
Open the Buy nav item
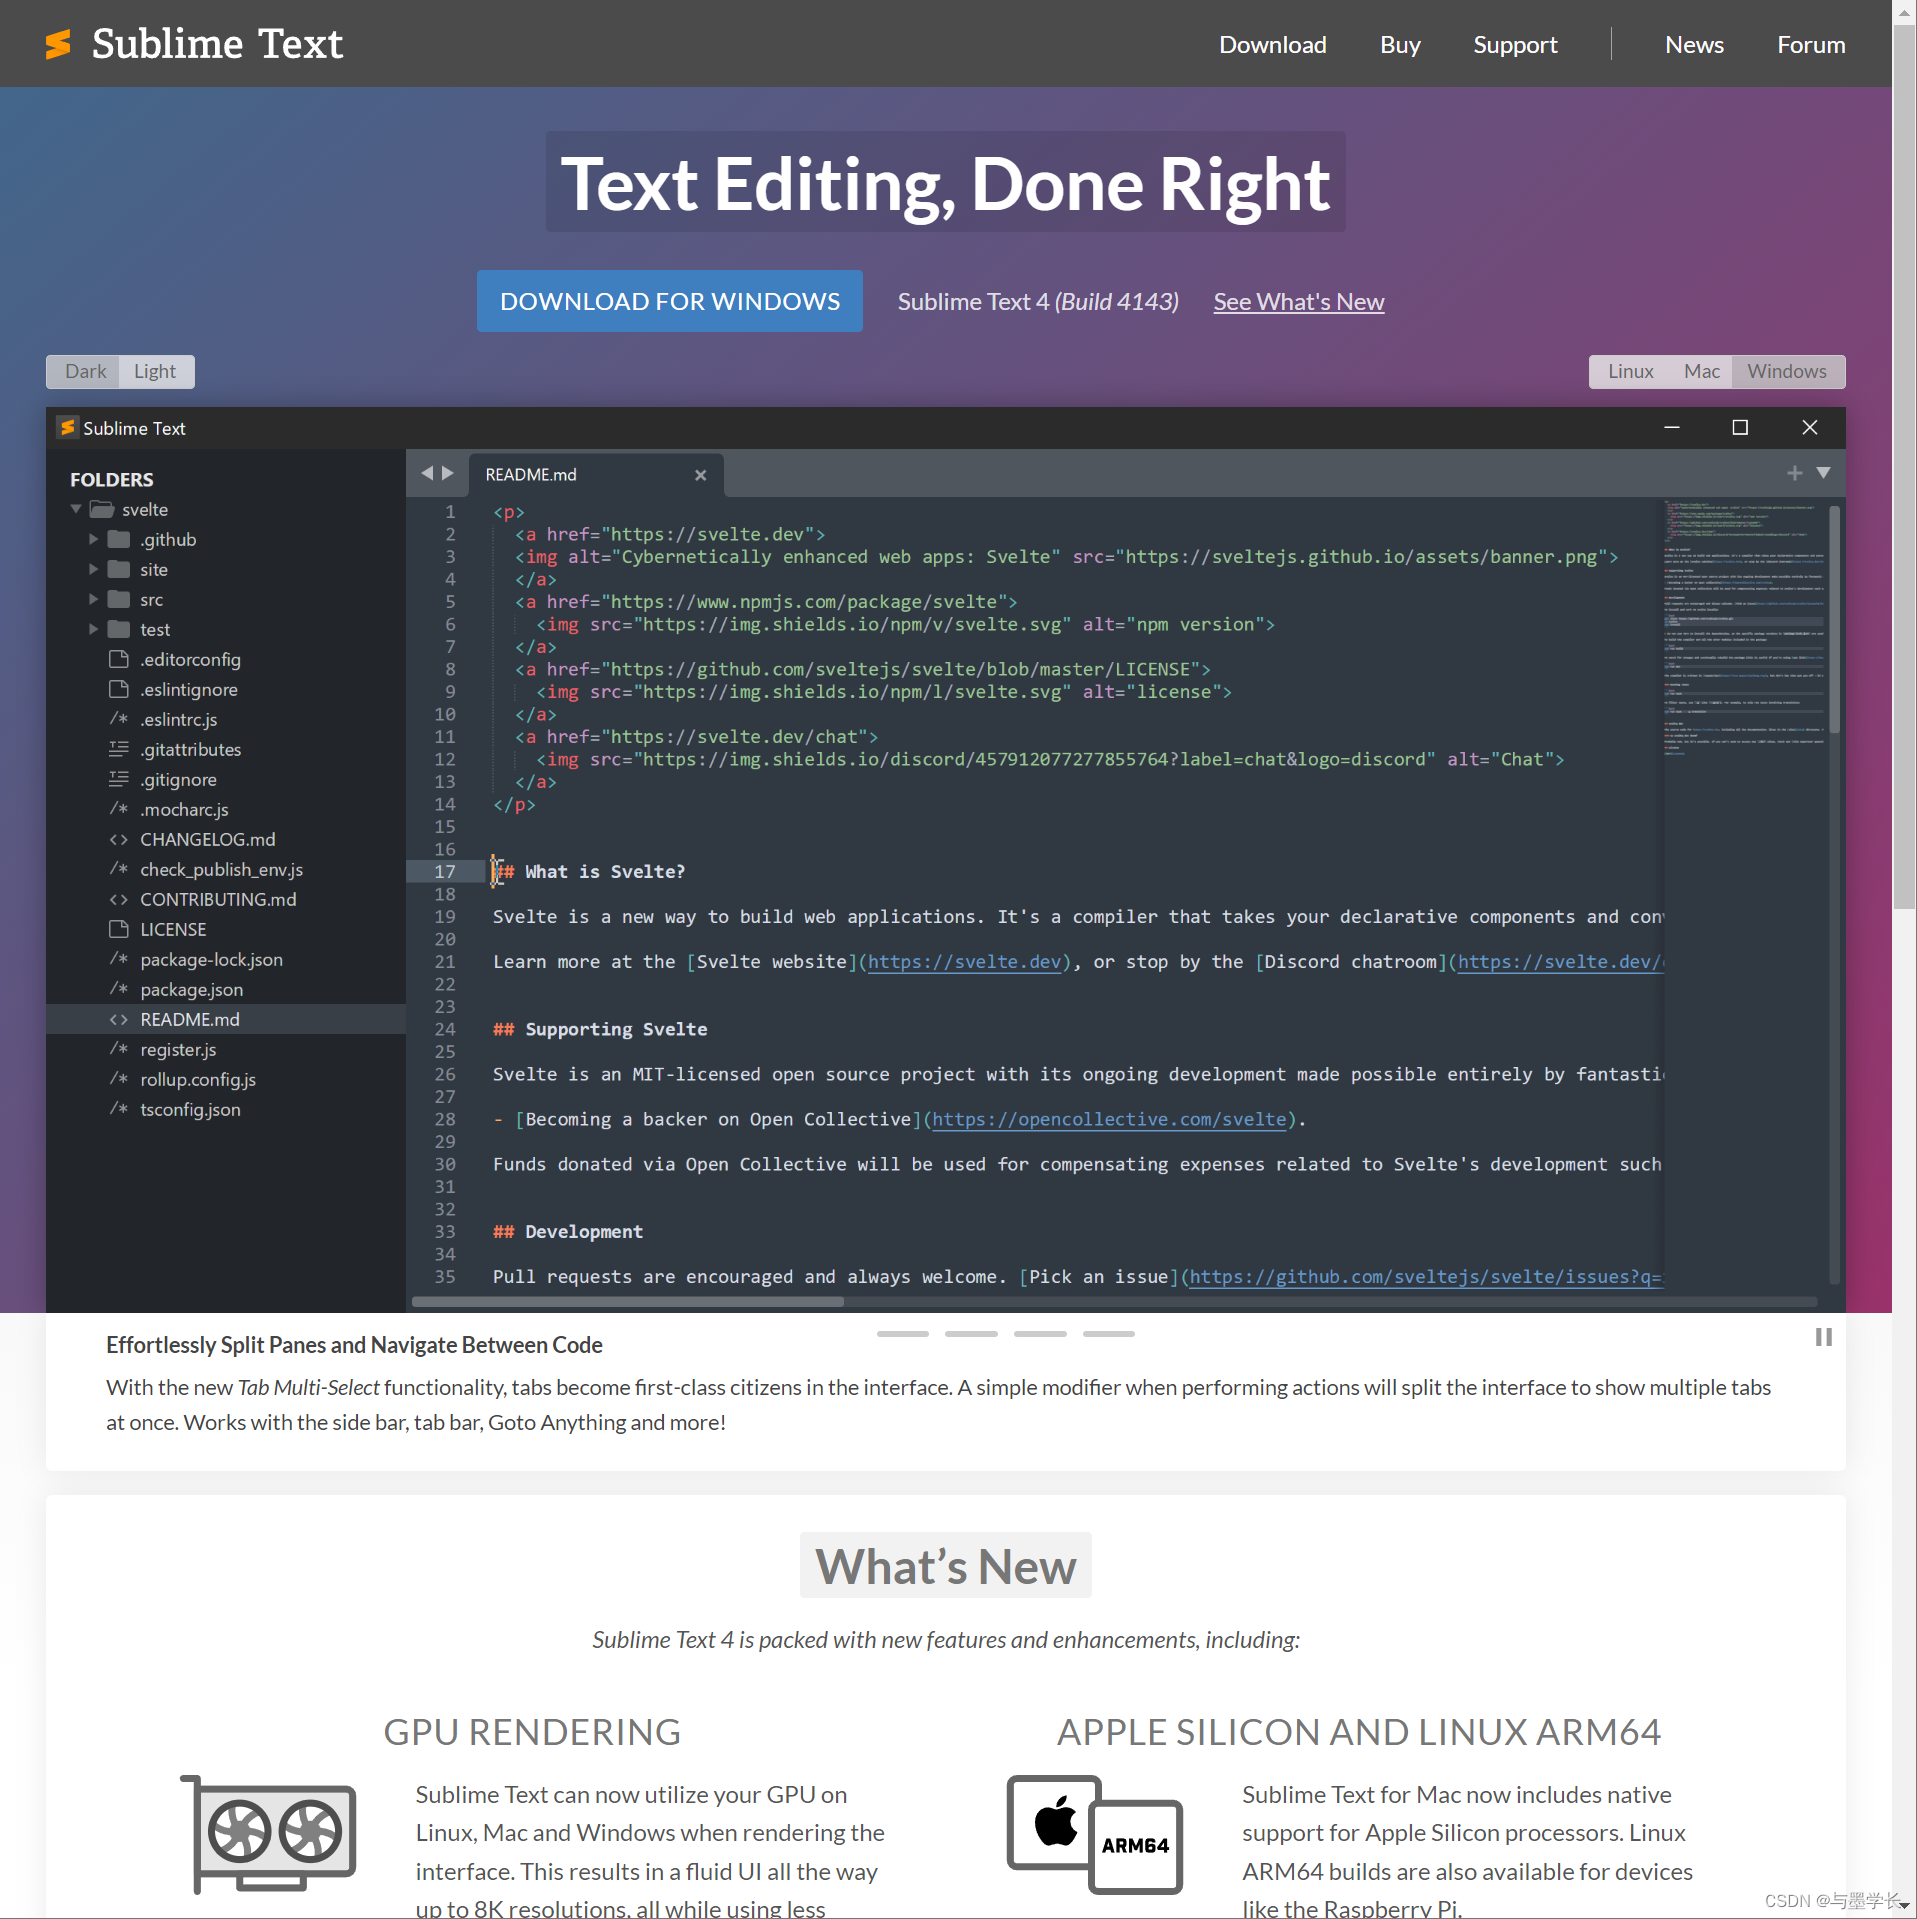click(1400, 45)
